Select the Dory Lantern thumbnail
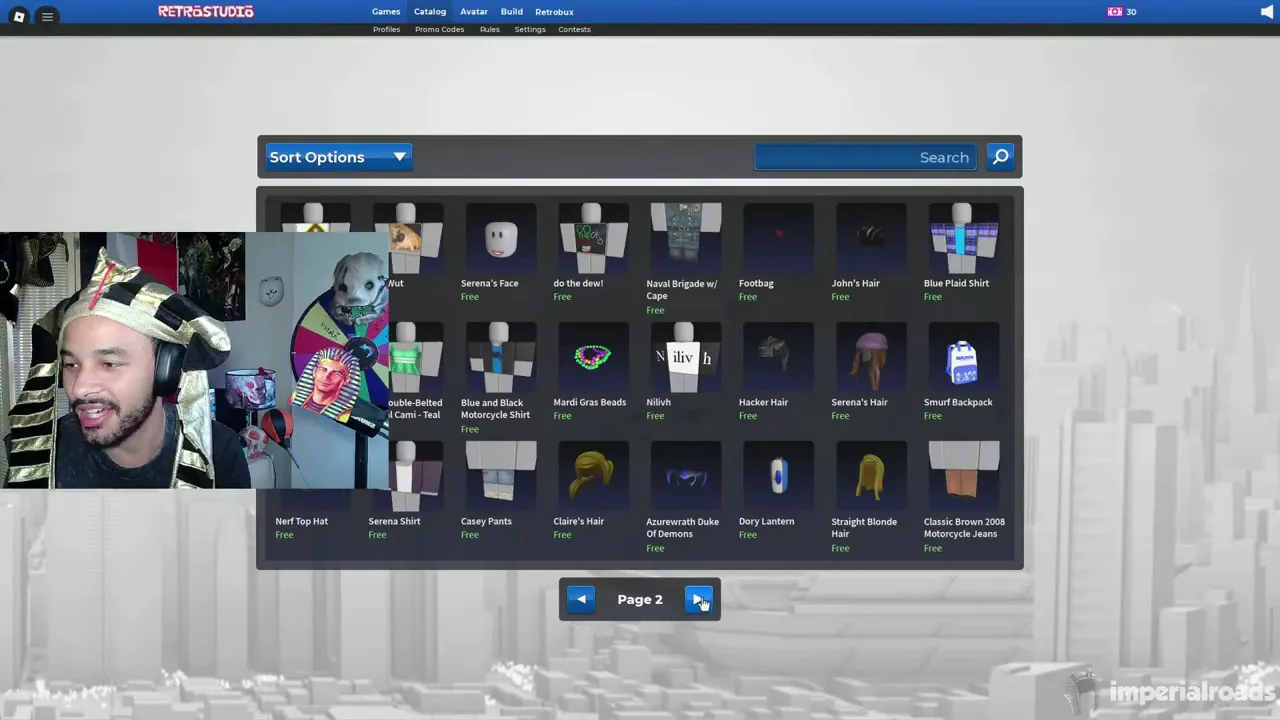 [778, 476]
